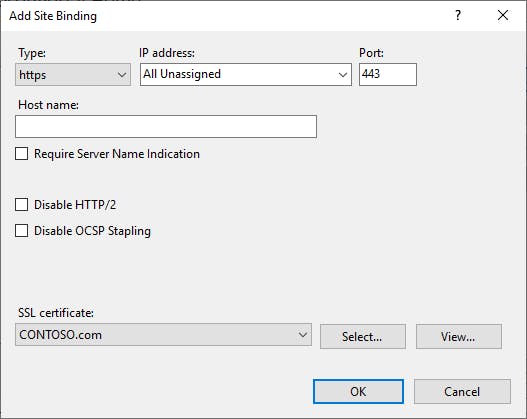Click the Host name: label
Image resolution: width=527 pixels, height=419 pixels.
[48, 105]
